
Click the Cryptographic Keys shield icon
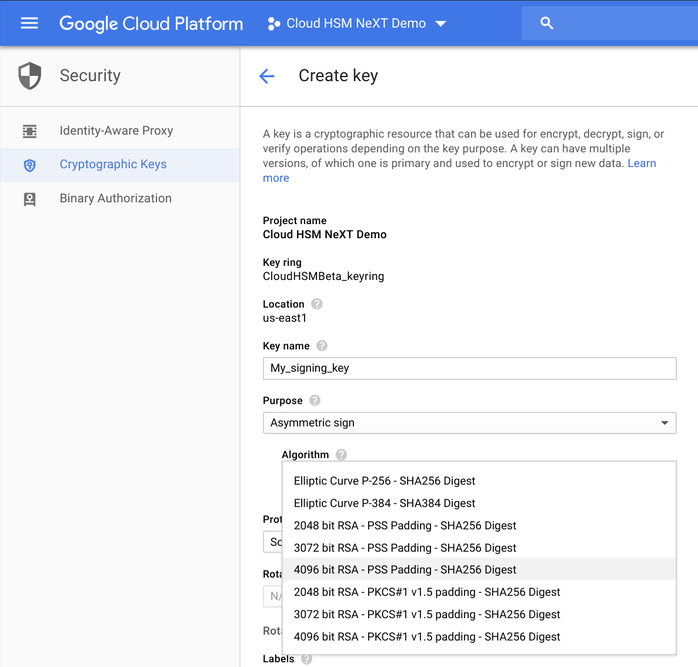30,165
